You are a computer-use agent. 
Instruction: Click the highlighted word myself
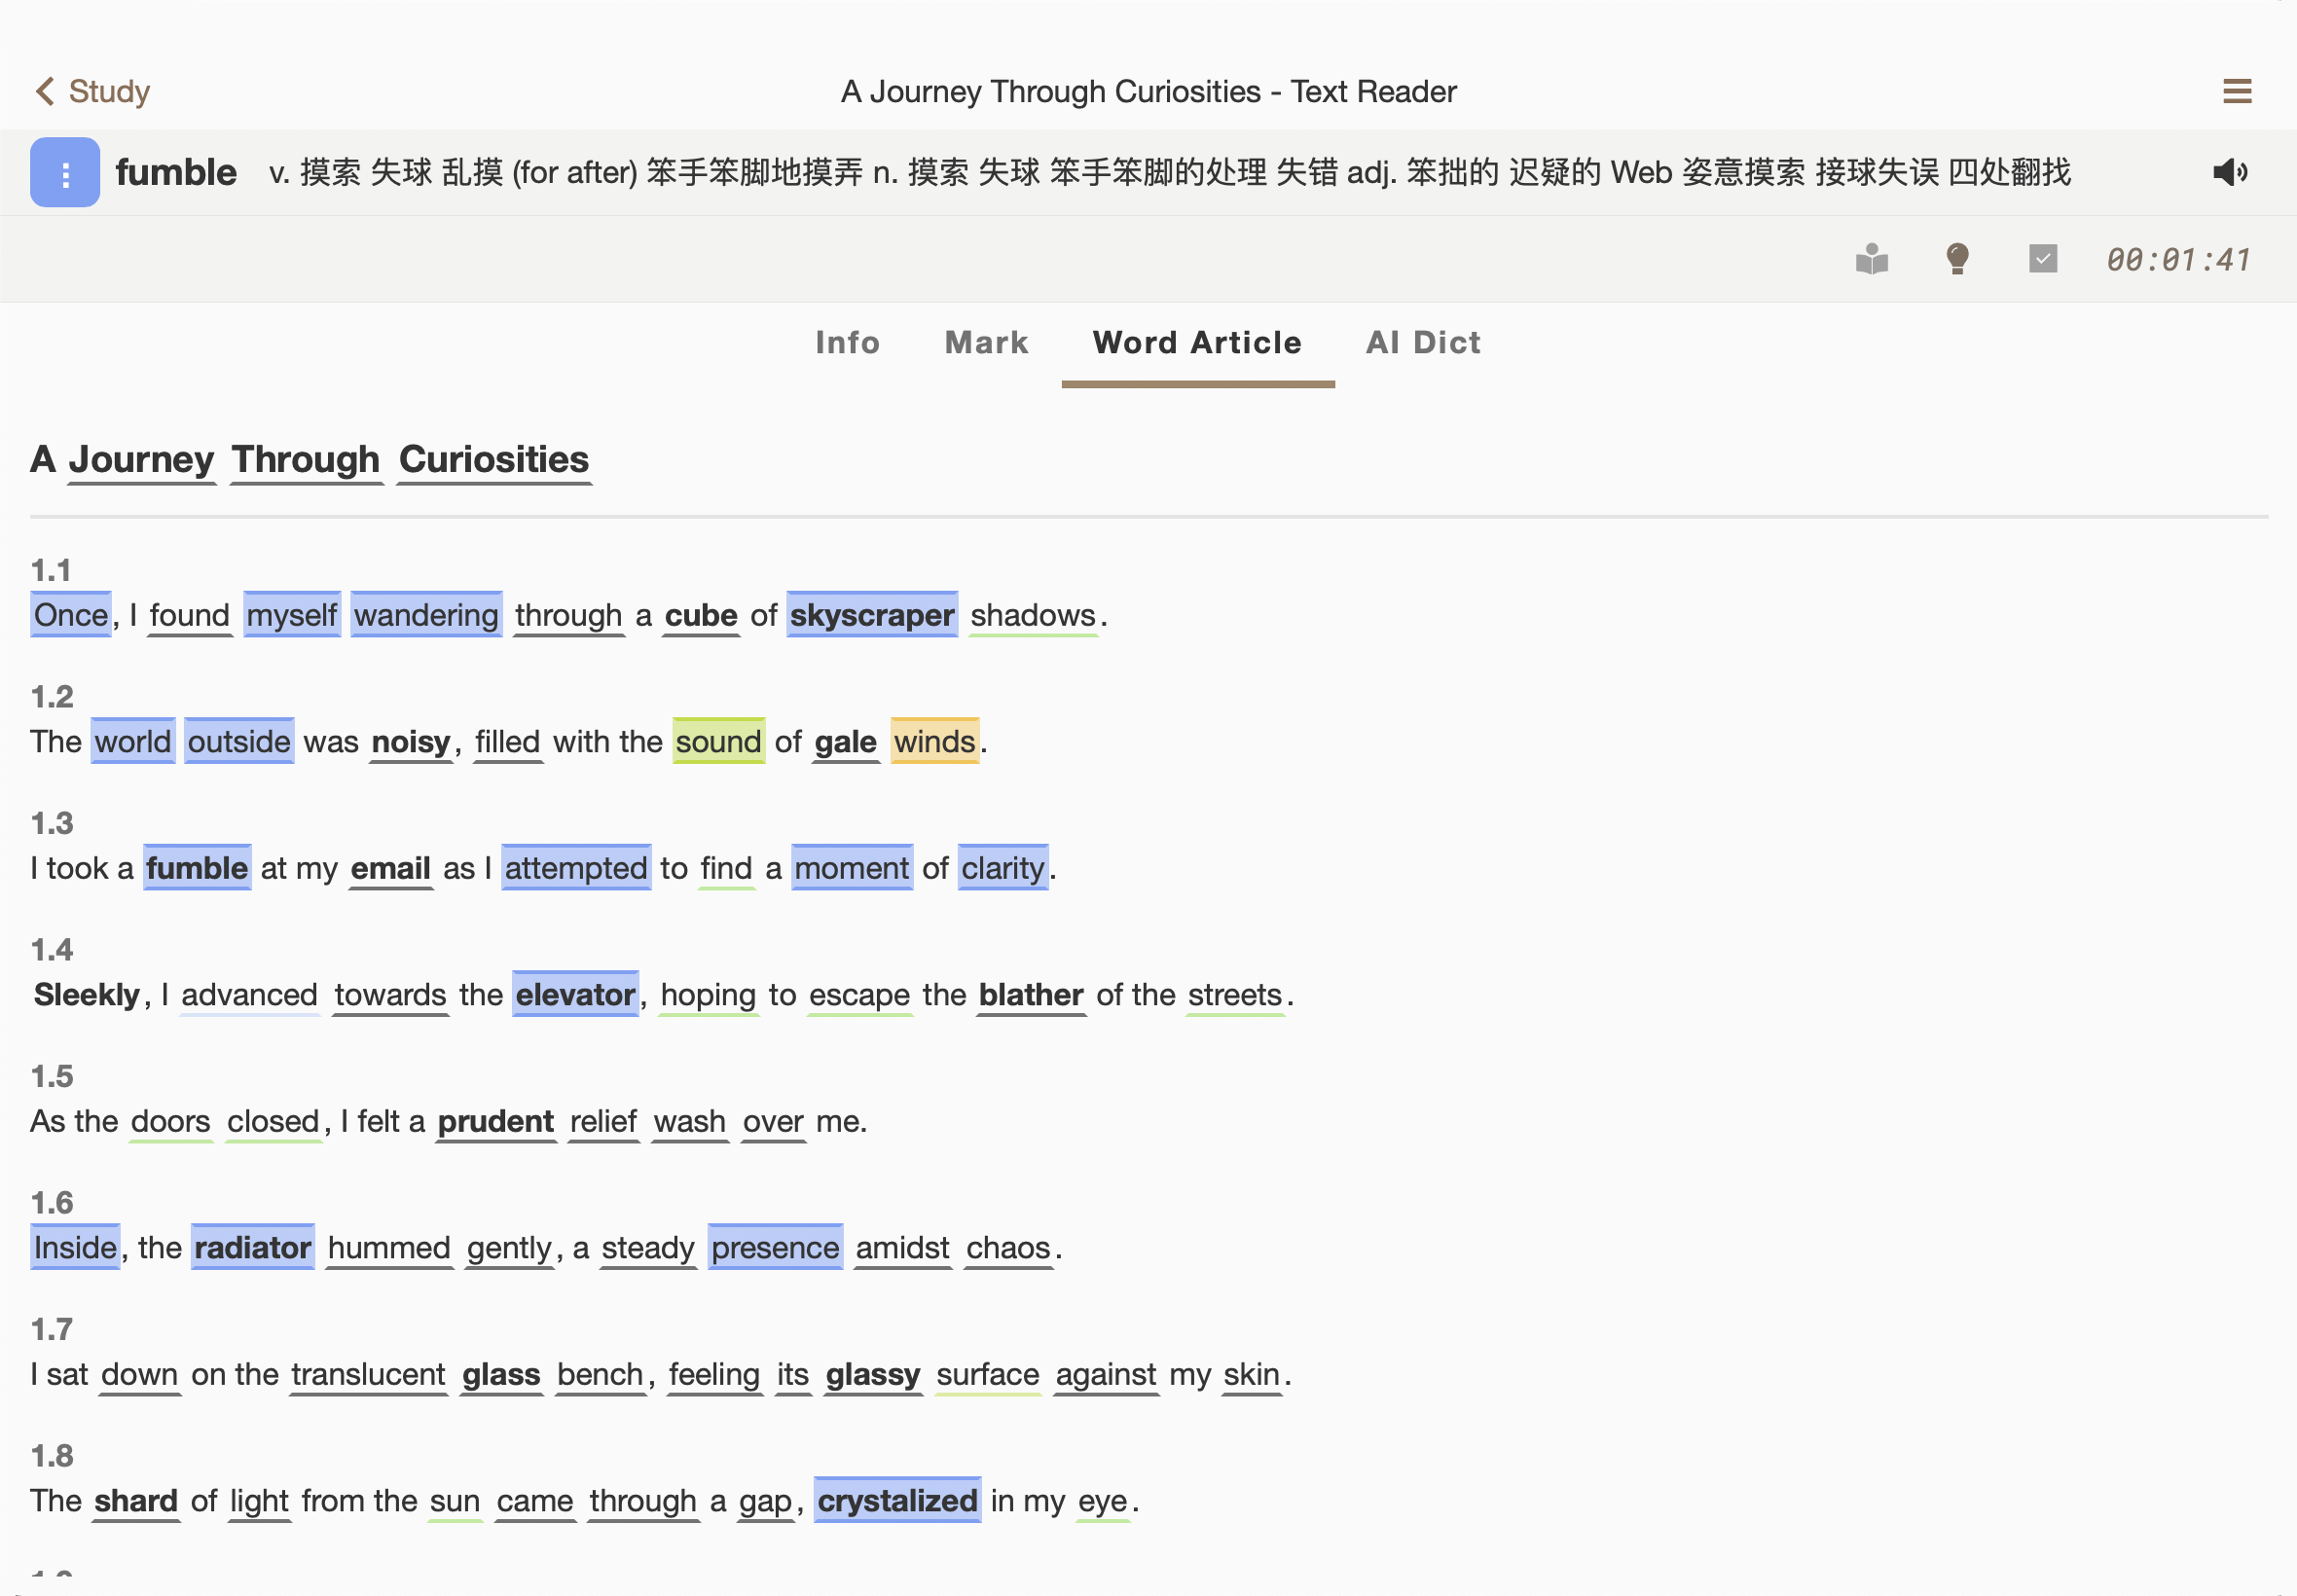click(x=292, y=615)
